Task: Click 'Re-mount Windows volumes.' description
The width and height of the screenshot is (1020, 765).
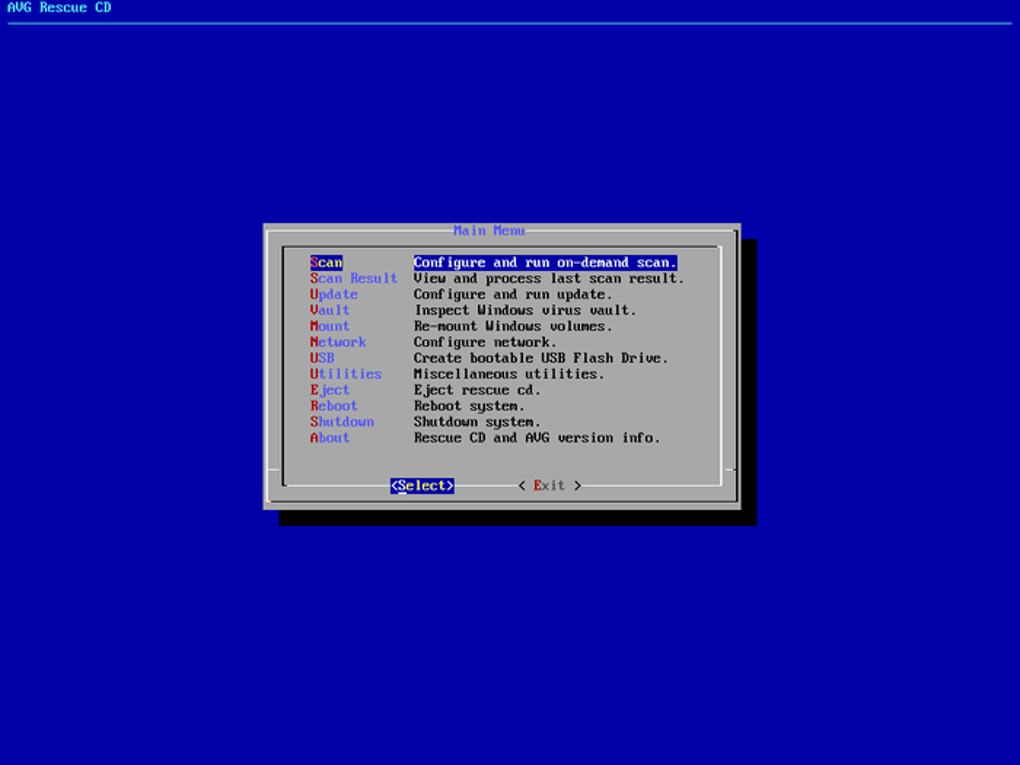Action: point(513,327)
